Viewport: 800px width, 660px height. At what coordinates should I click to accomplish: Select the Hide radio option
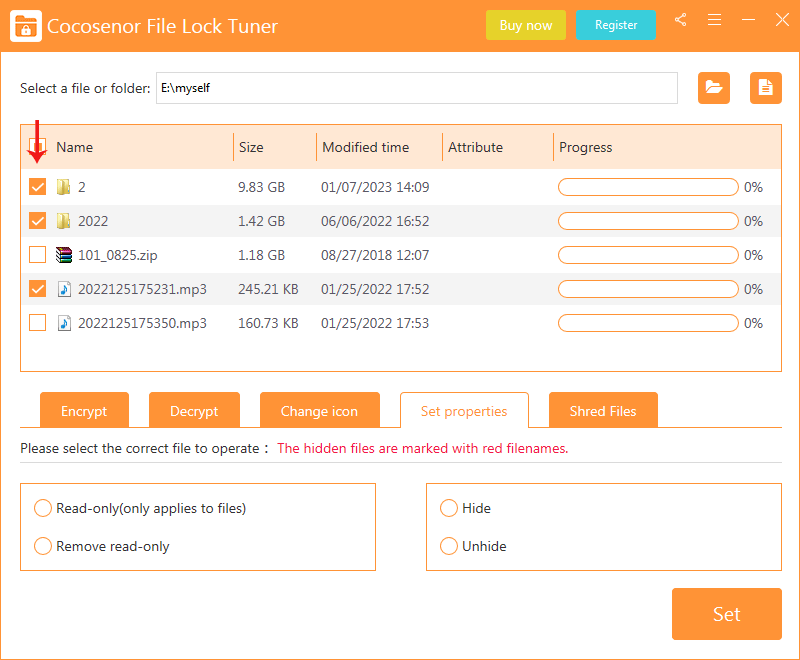[449, 508]
